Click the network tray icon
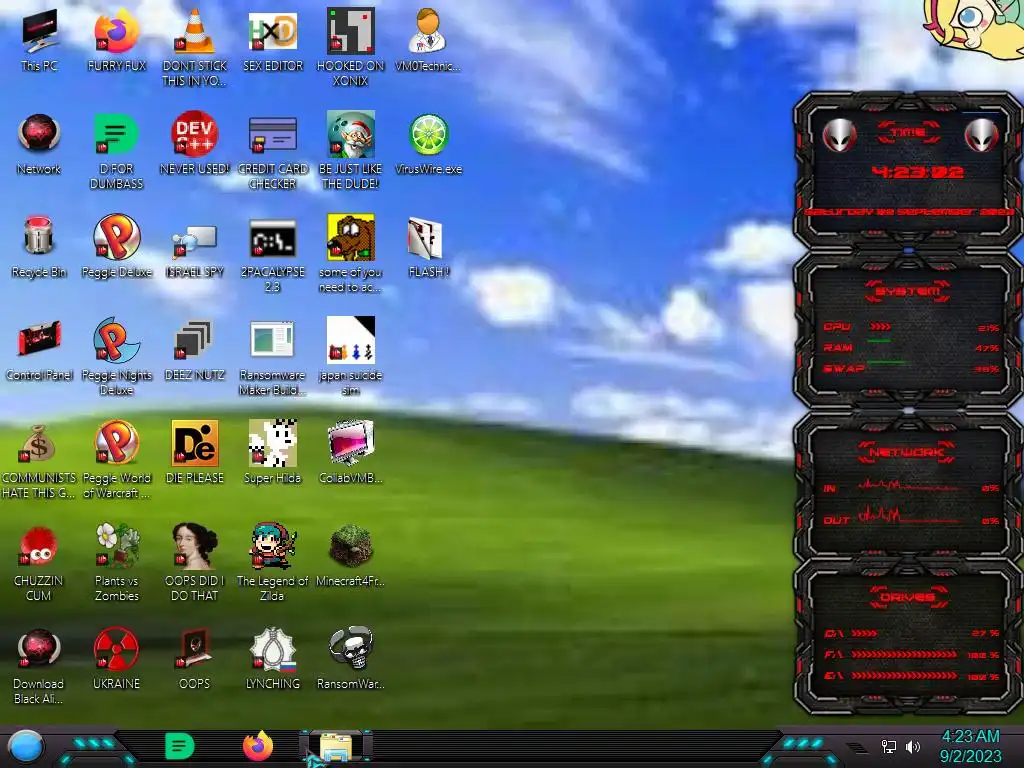Screen dimensions: 1024x768 889,746
